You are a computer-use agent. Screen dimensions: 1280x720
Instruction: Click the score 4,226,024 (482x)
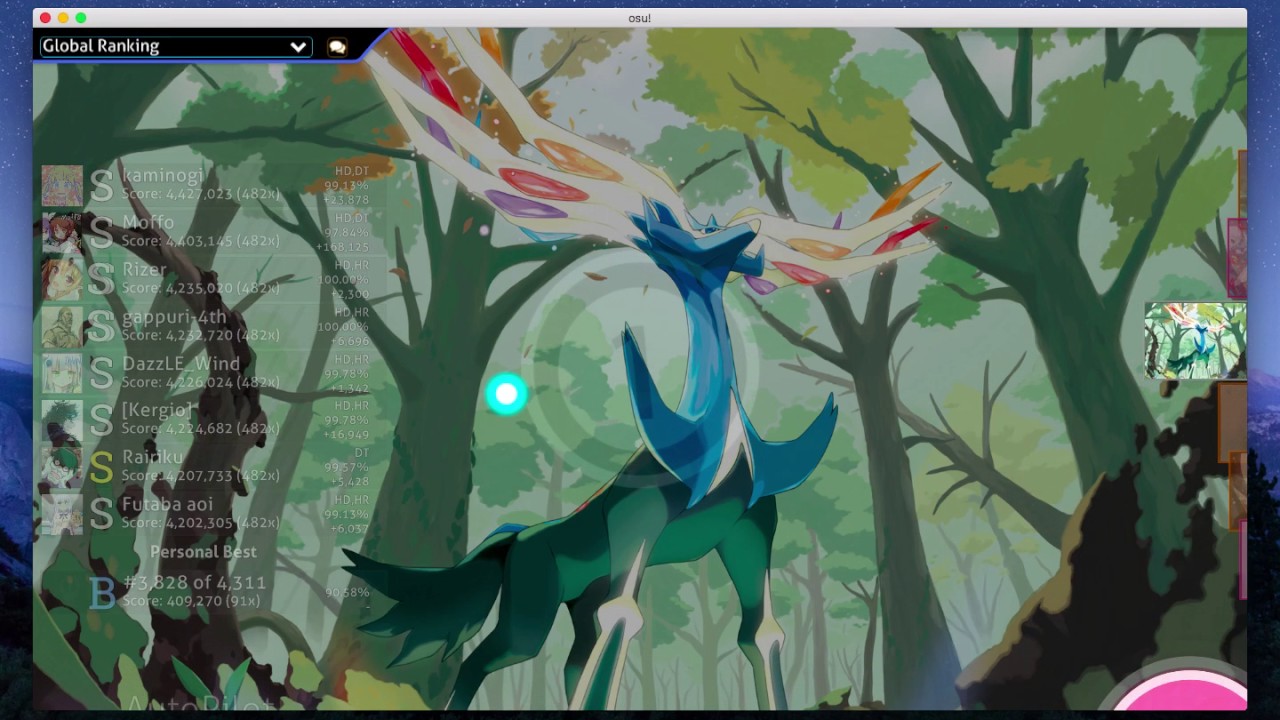pyautogui.click(x=201, y=382)
